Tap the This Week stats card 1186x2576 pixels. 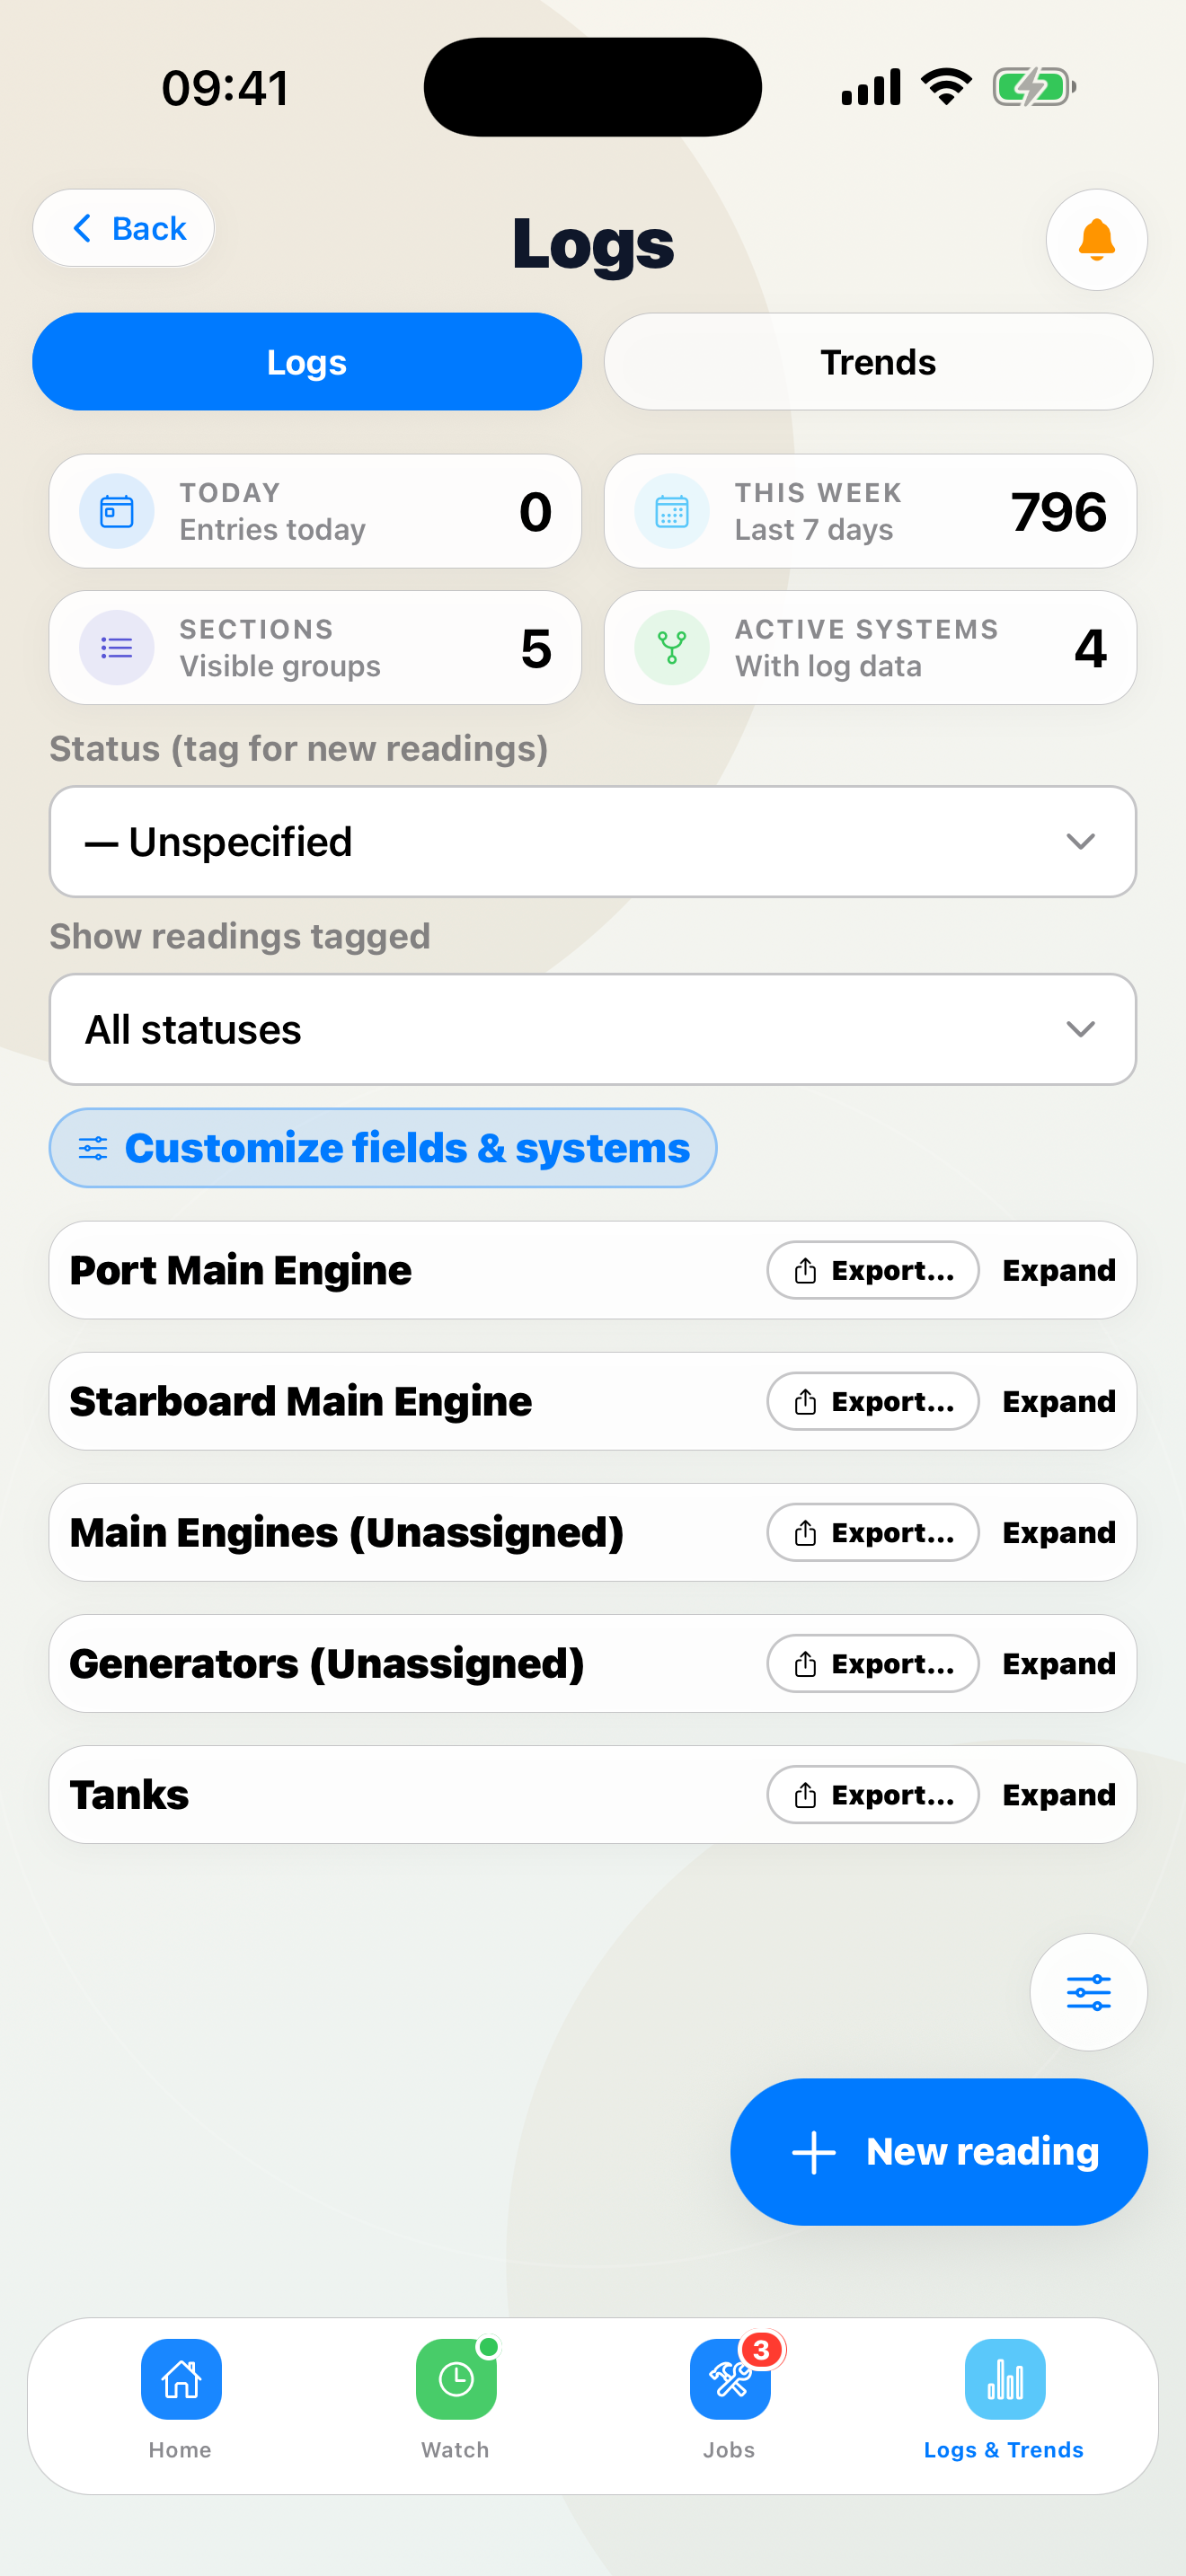point(870,512)
